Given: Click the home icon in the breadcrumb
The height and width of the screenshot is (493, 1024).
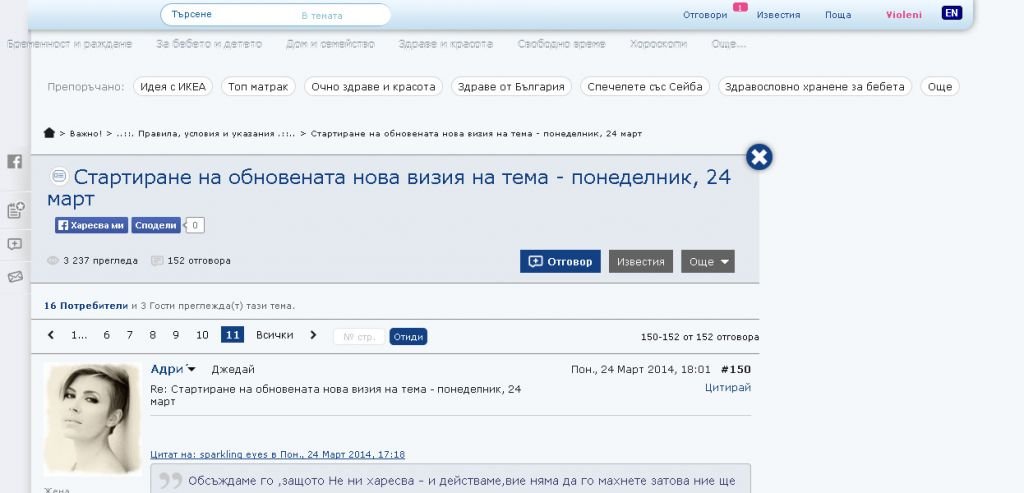Looking at the screenshot, I should (x=49, y=133).
